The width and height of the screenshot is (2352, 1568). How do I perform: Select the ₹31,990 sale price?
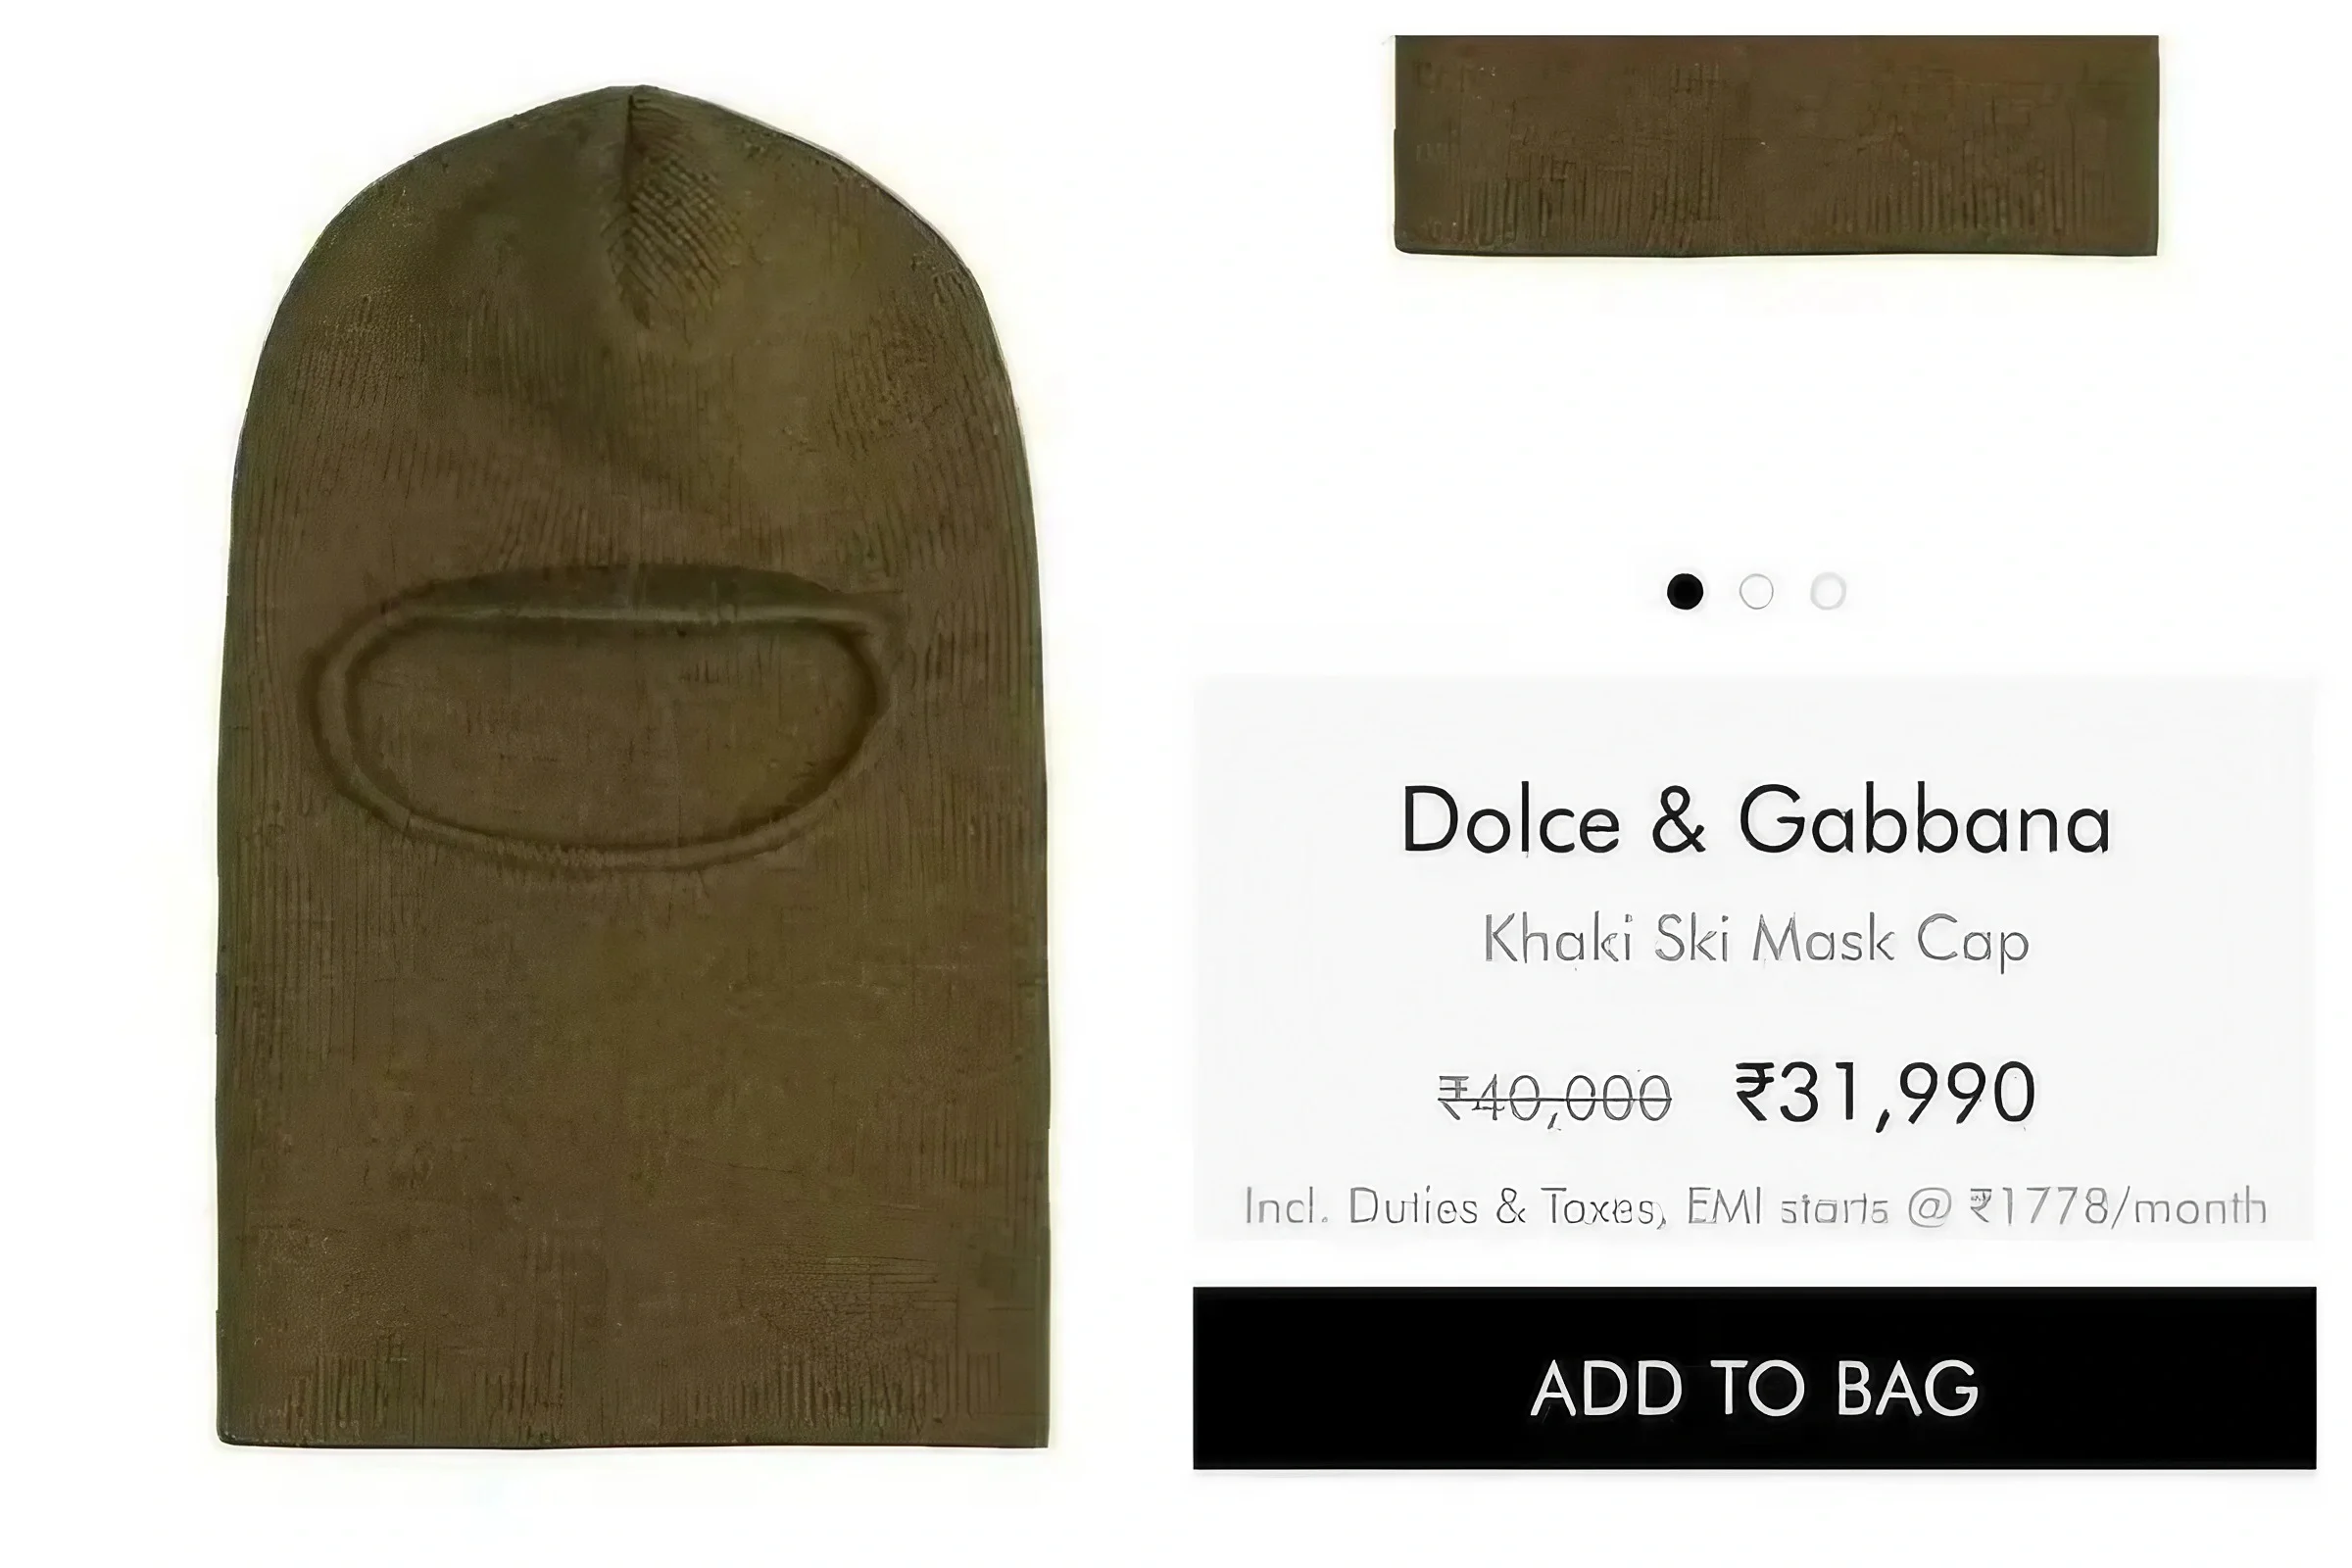[1885, 1094]
